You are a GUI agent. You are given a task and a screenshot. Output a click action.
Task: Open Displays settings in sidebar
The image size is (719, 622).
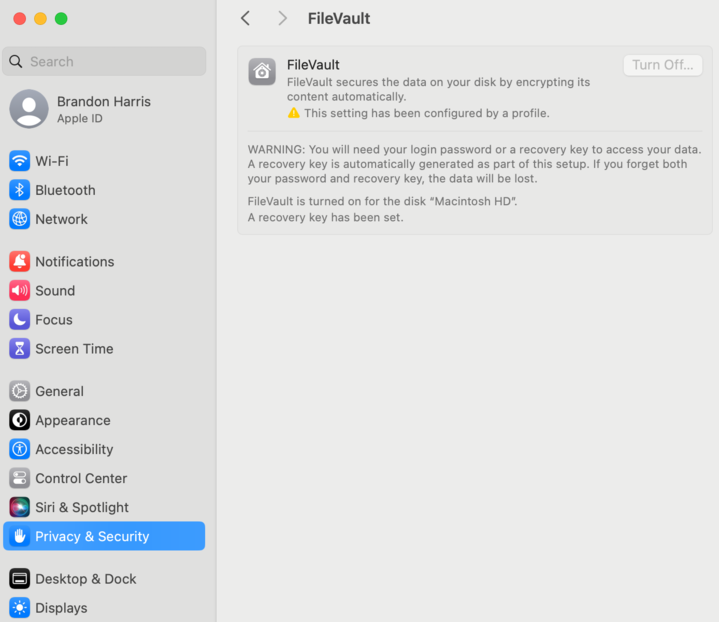[x=104, y=608]
